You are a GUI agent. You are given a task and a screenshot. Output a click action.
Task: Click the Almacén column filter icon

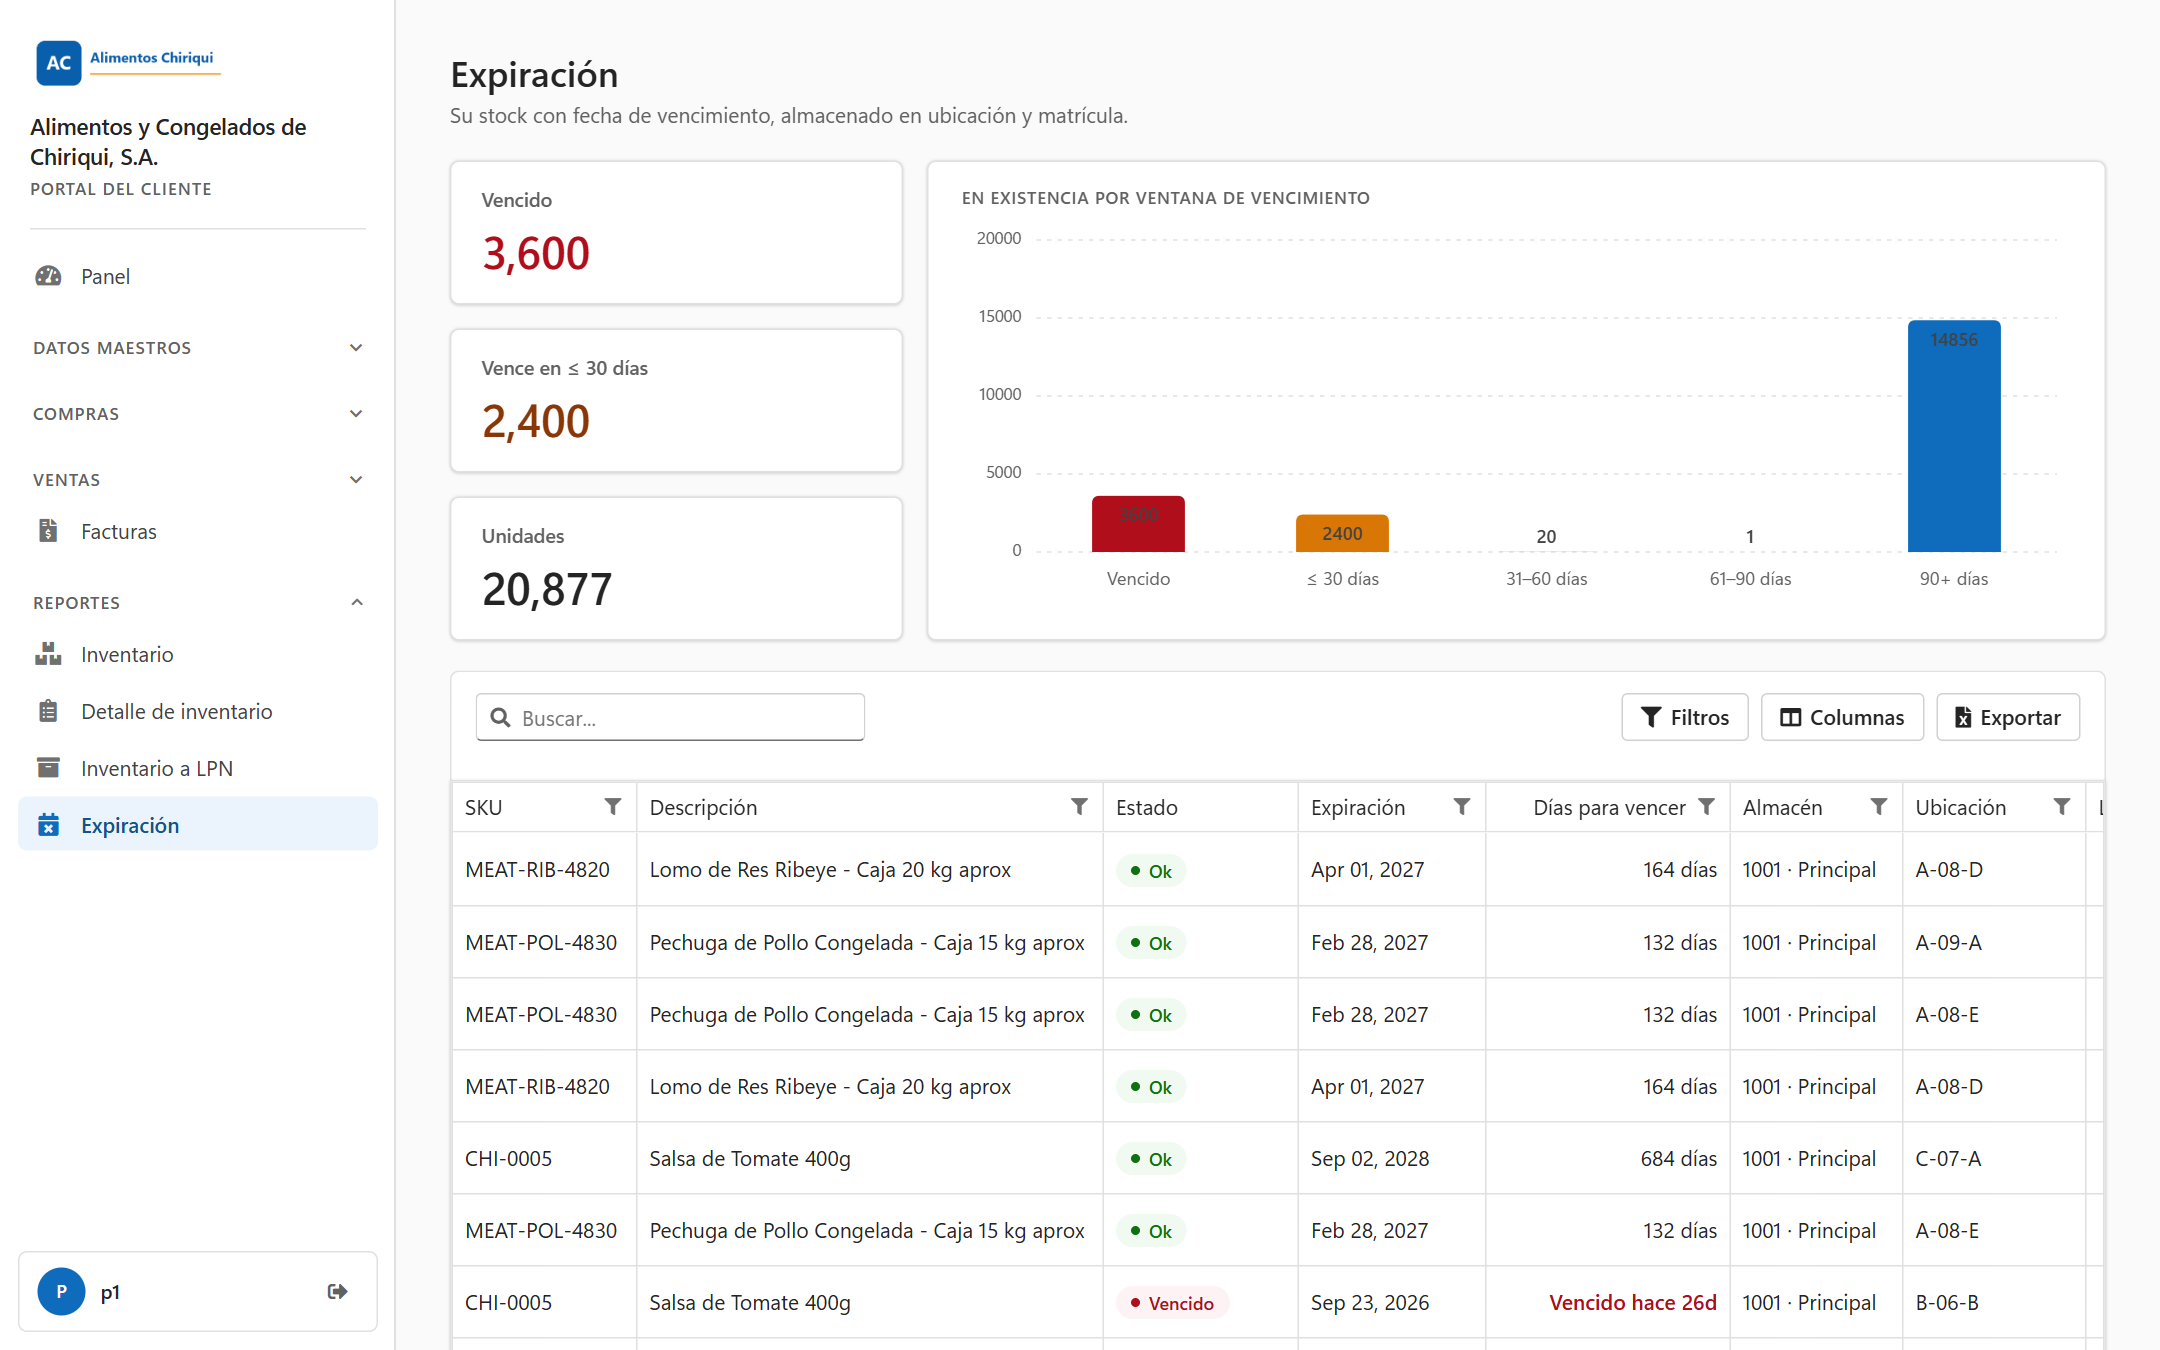(x=1879, y=806)
